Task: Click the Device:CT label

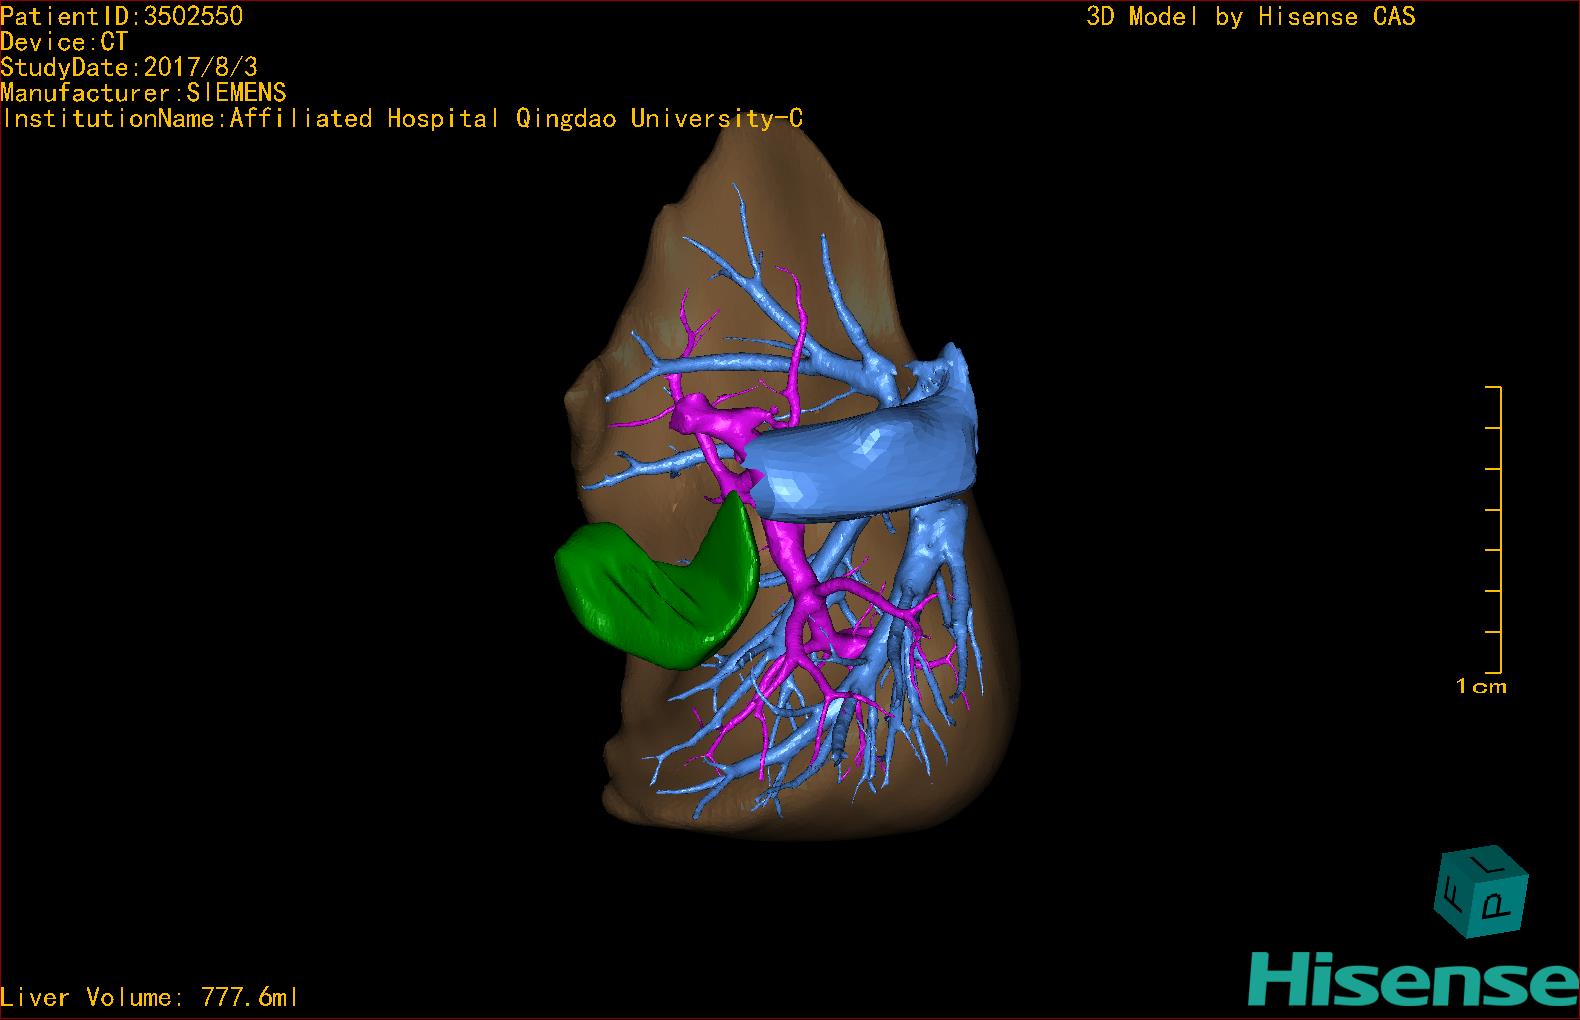Action: (x=64, y=42)
